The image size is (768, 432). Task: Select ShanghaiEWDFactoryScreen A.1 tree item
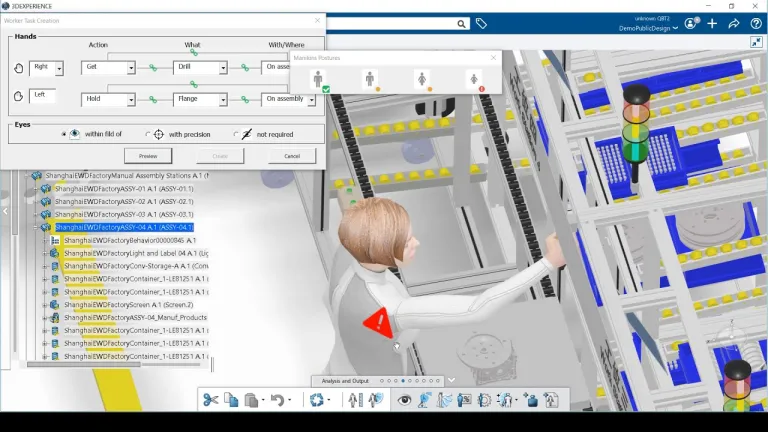pyautogui.click(x=128, y=305)
